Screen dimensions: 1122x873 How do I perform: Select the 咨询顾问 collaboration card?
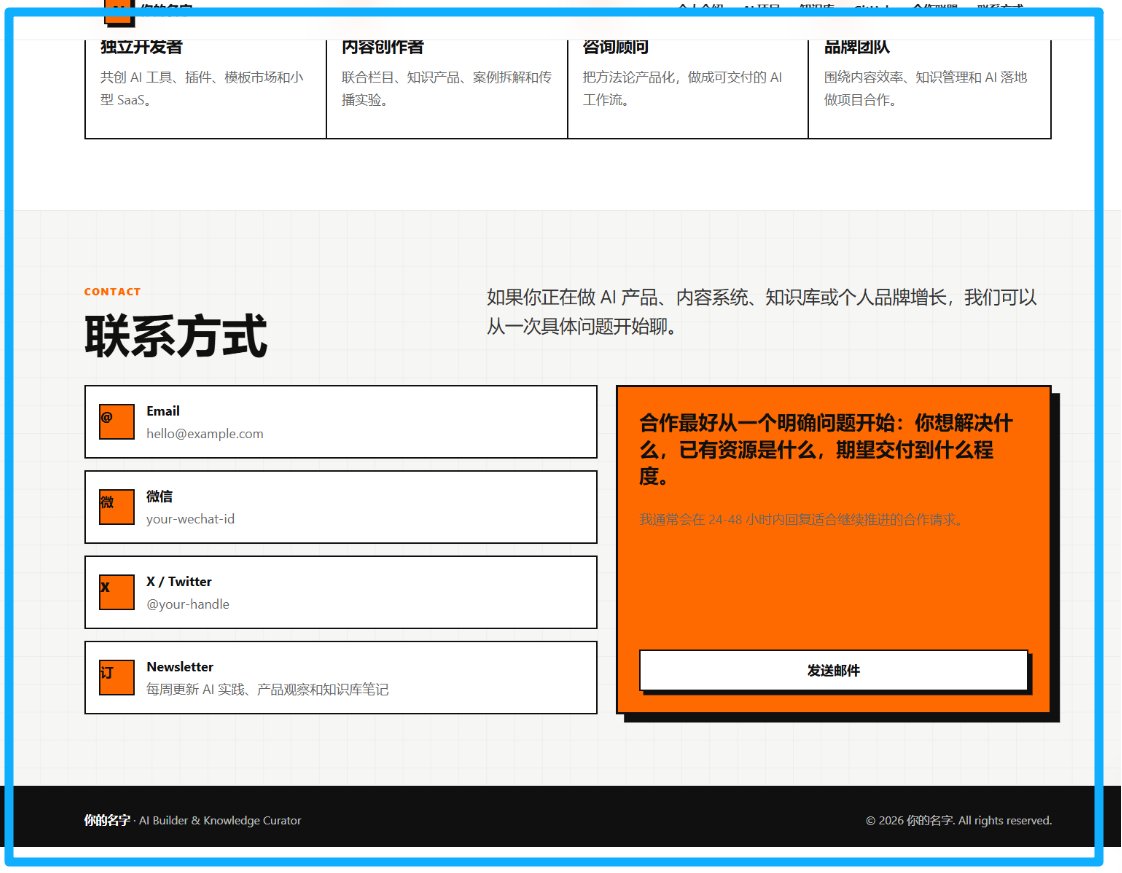point(688,85)
